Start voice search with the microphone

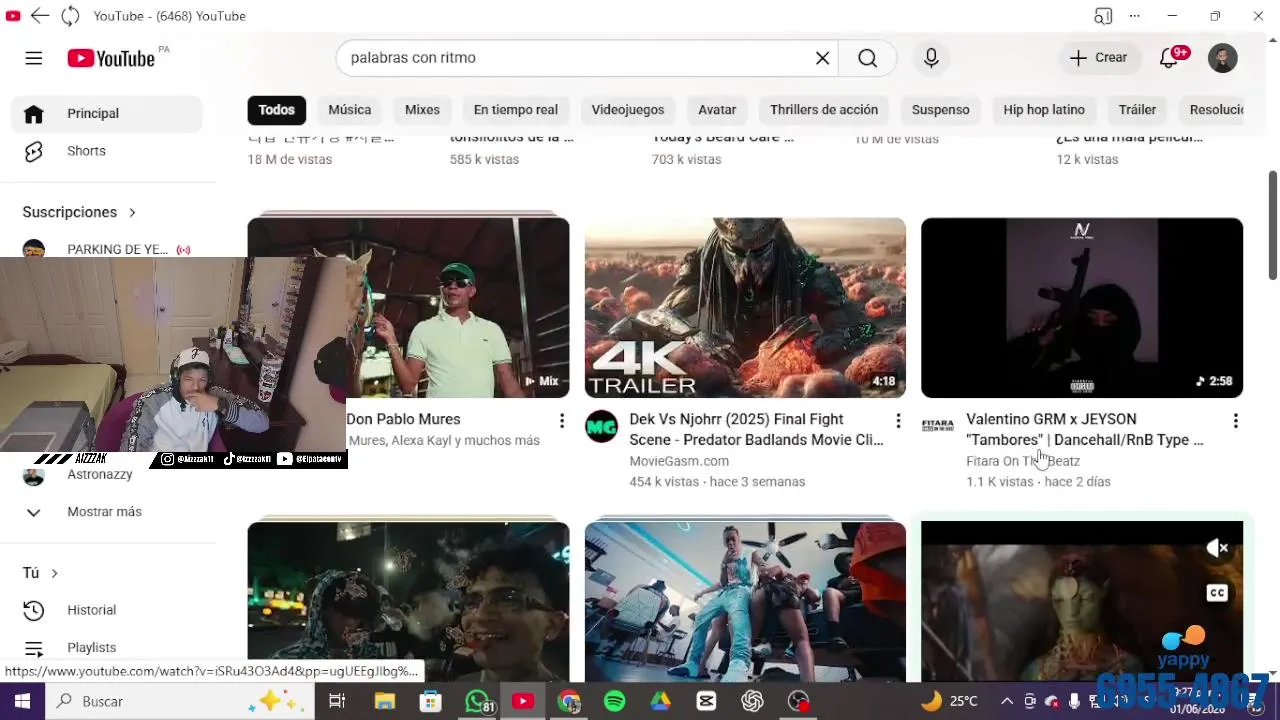[x=931, y=58]
